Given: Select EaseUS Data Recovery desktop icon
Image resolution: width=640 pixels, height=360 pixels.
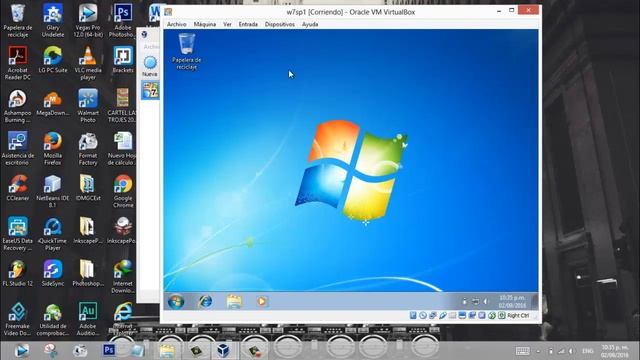Looking at the screenshot, I should coord(18,233).
